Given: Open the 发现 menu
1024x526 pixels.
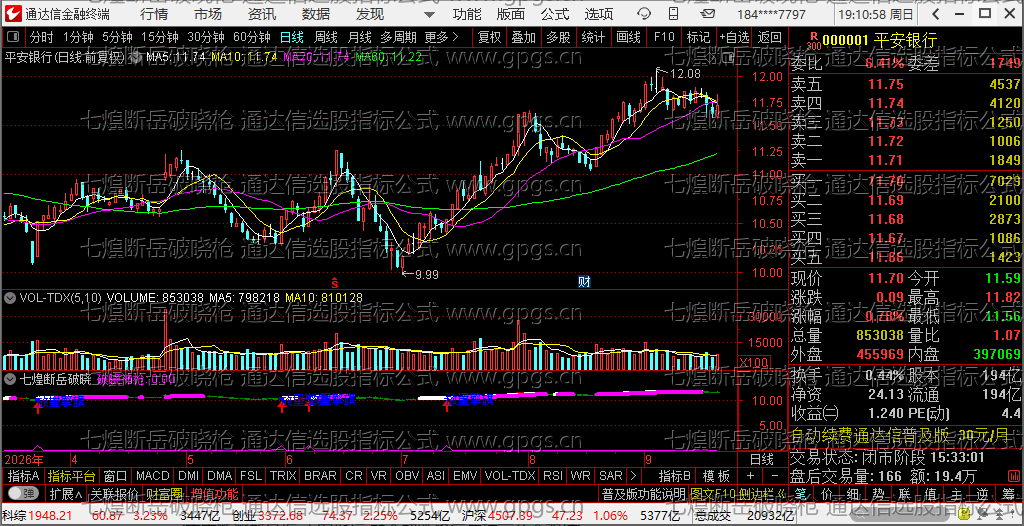Looking at the screenshot, I should pyautogui.click(x=370, y=14).
